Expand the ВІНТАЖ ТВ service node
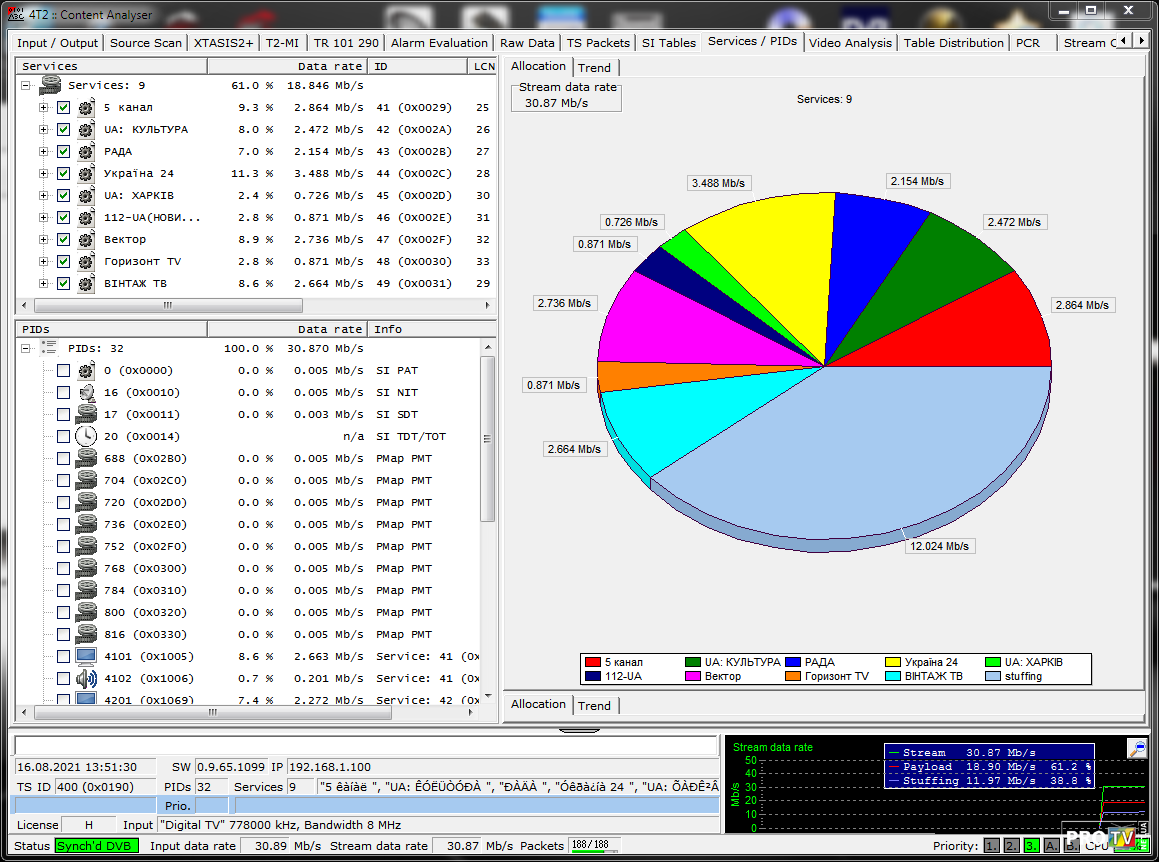This screenshot has height=862, width=1159. pyautogui.click(x=43, y=283)
